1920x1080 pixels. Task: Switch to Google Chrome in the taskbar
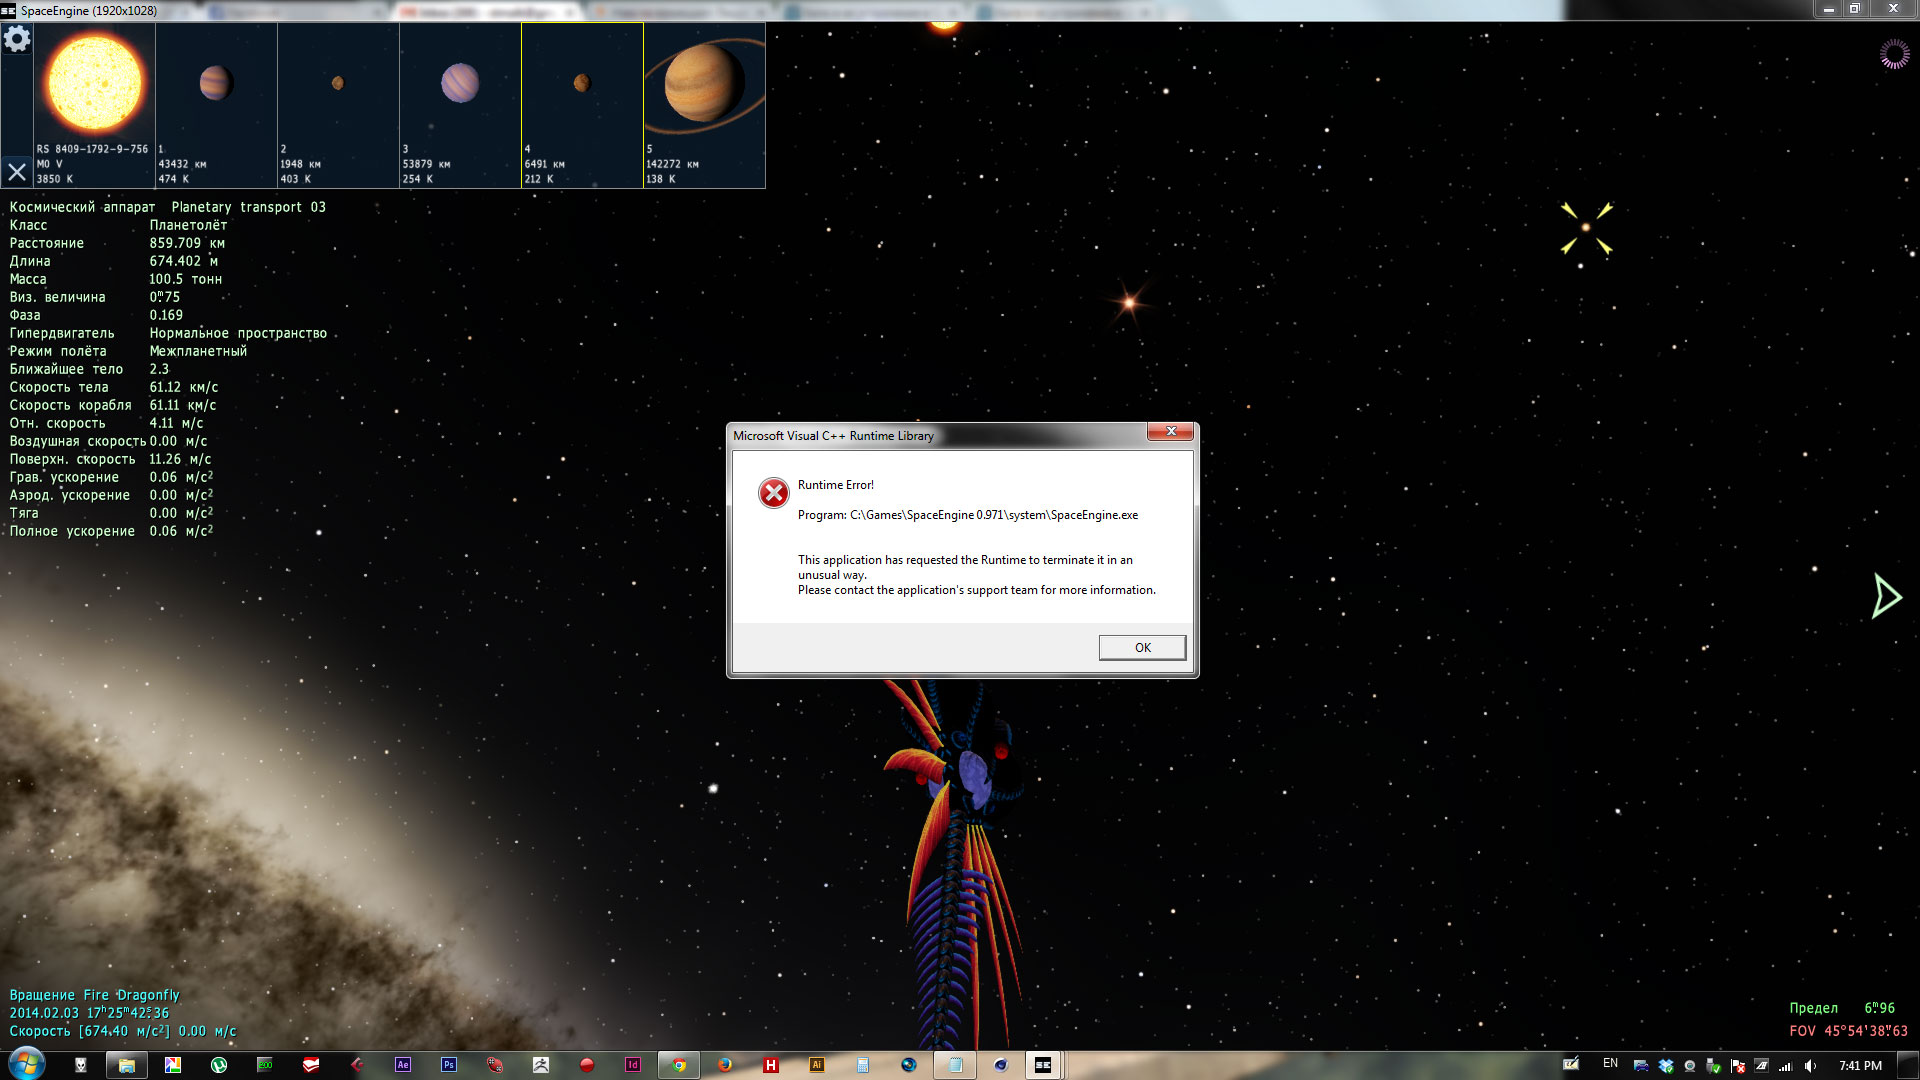tap(679, 1065)
